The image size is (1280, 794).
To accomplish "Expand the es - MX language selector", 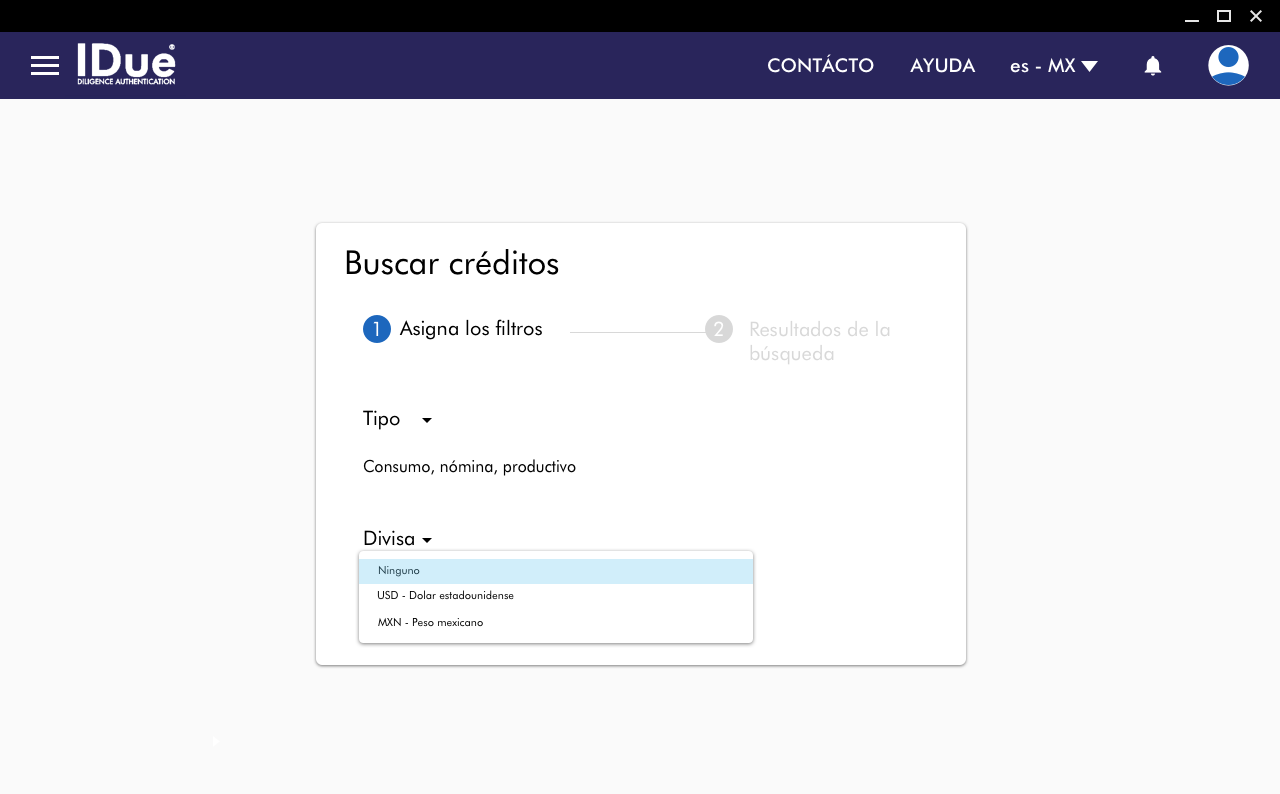I will click(x=1053, y=66).
